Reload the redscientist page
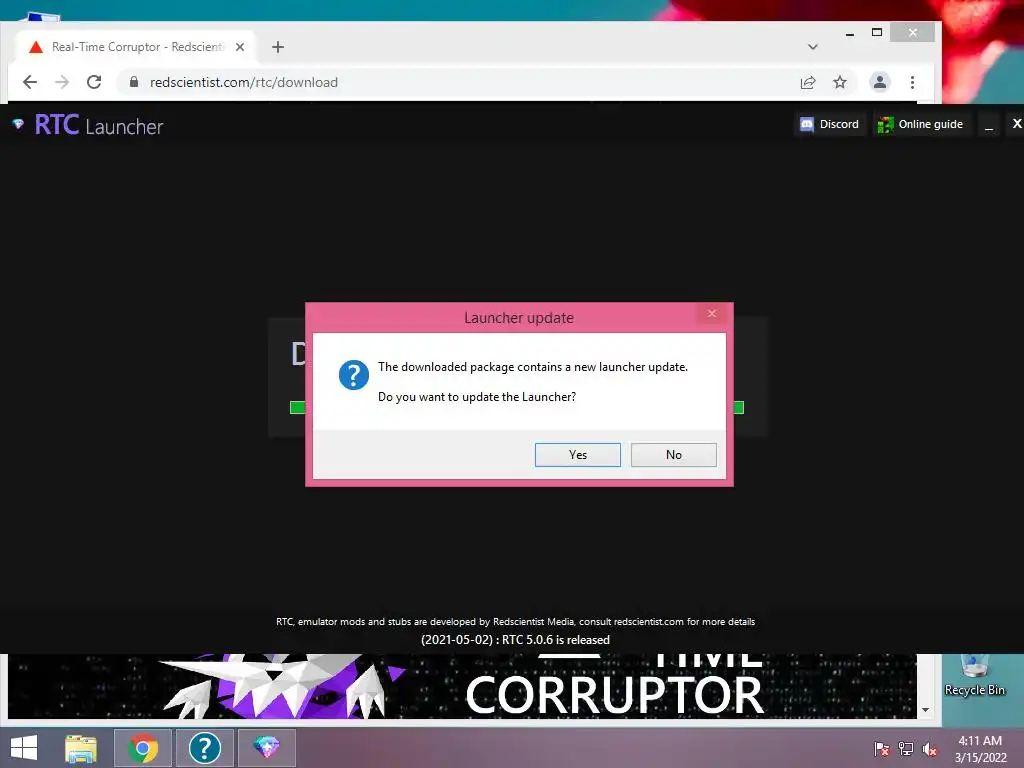Image resolution: width=1024 pixels, height=768 pixels. coord(94,82)
